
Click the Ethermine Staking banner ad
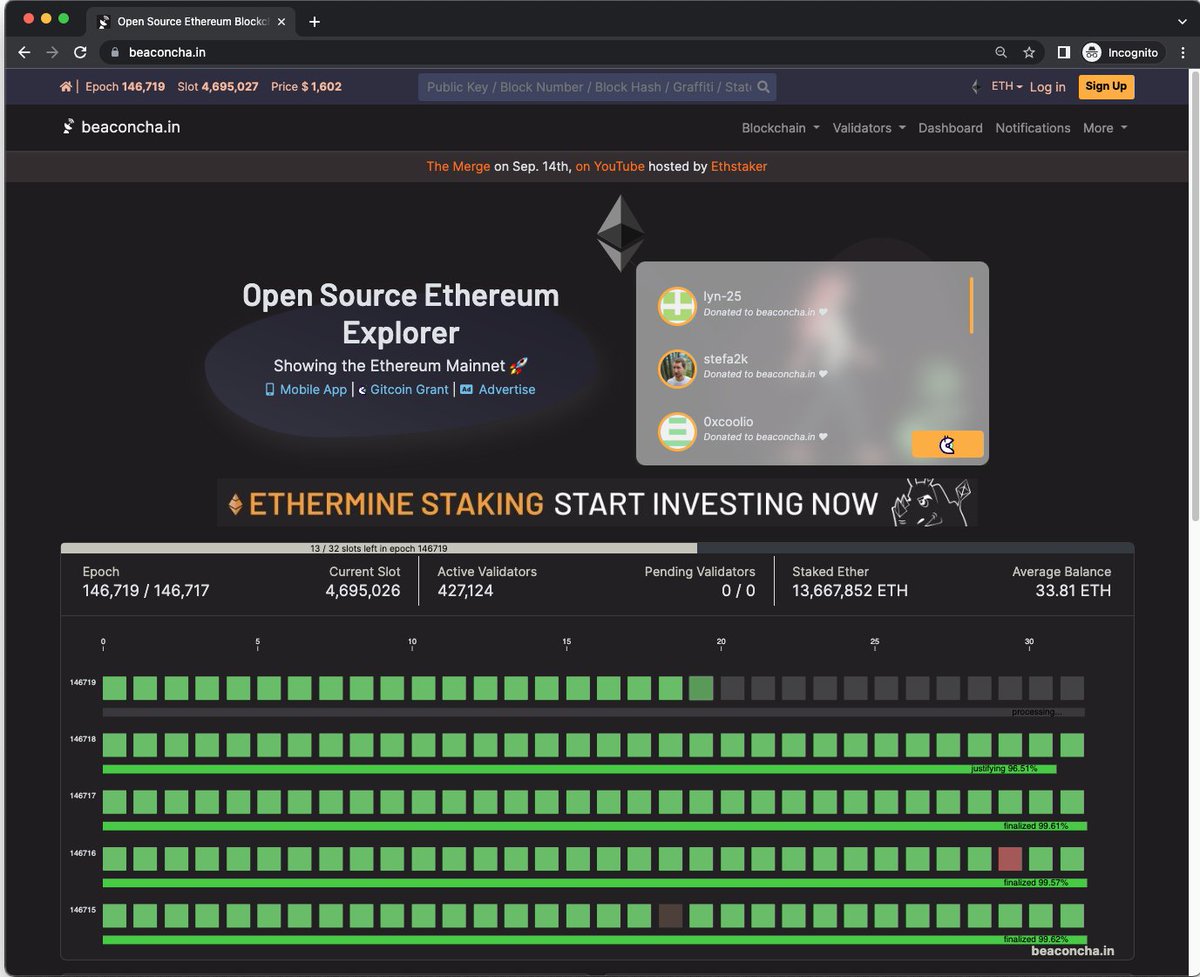pyautogui.click(x=597, y=503)
